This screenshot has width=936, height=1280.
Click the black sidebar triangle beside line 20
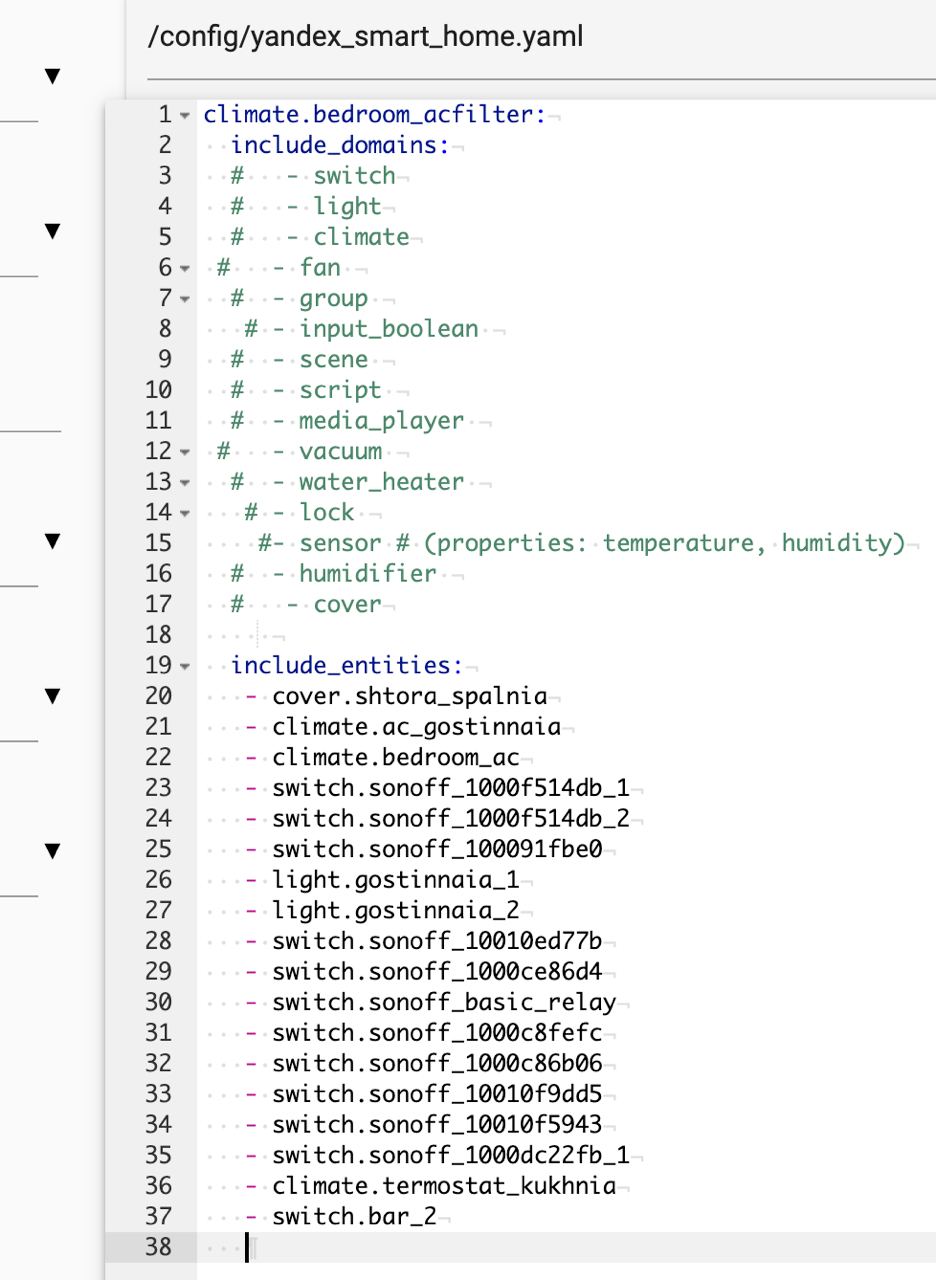point(53,696)
